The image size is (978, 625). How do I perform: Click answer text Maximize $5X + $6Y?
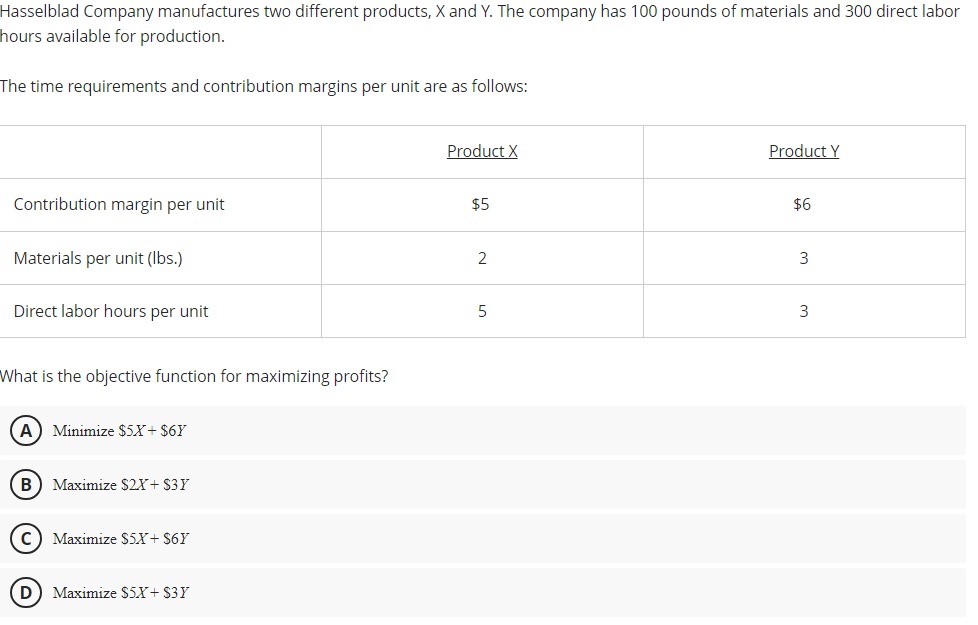[x=120, y=539]
